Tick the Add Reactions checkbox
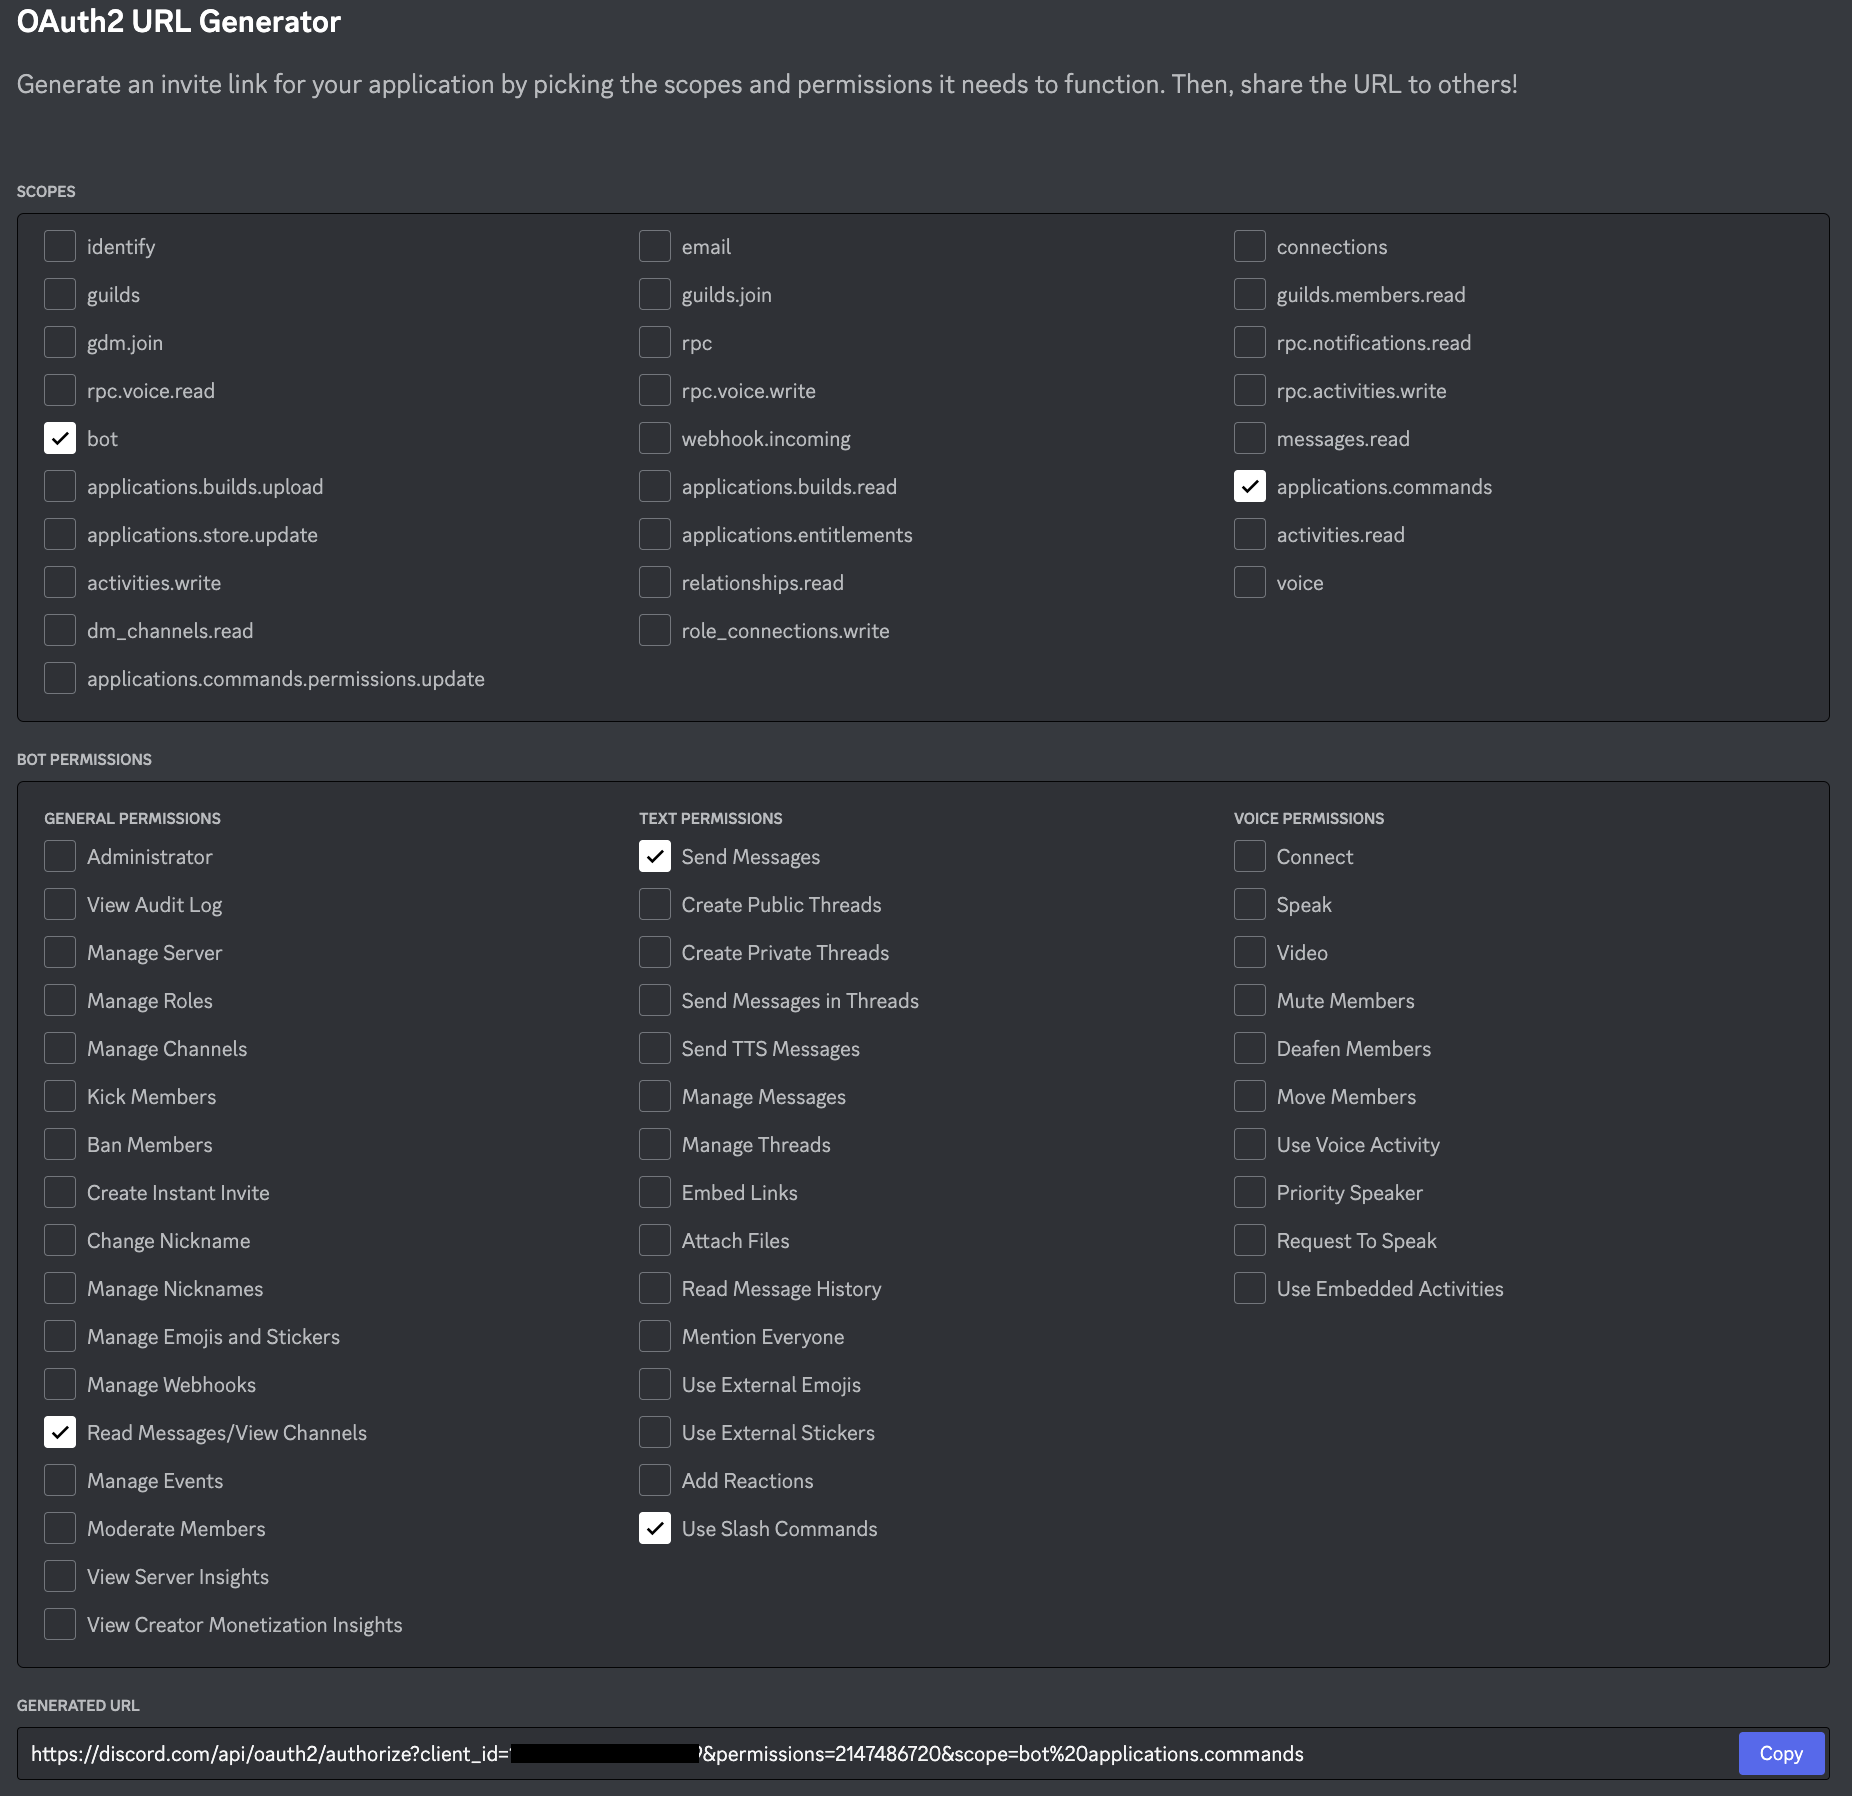The image size is (1852, 1796). [x=655, y=1481]
